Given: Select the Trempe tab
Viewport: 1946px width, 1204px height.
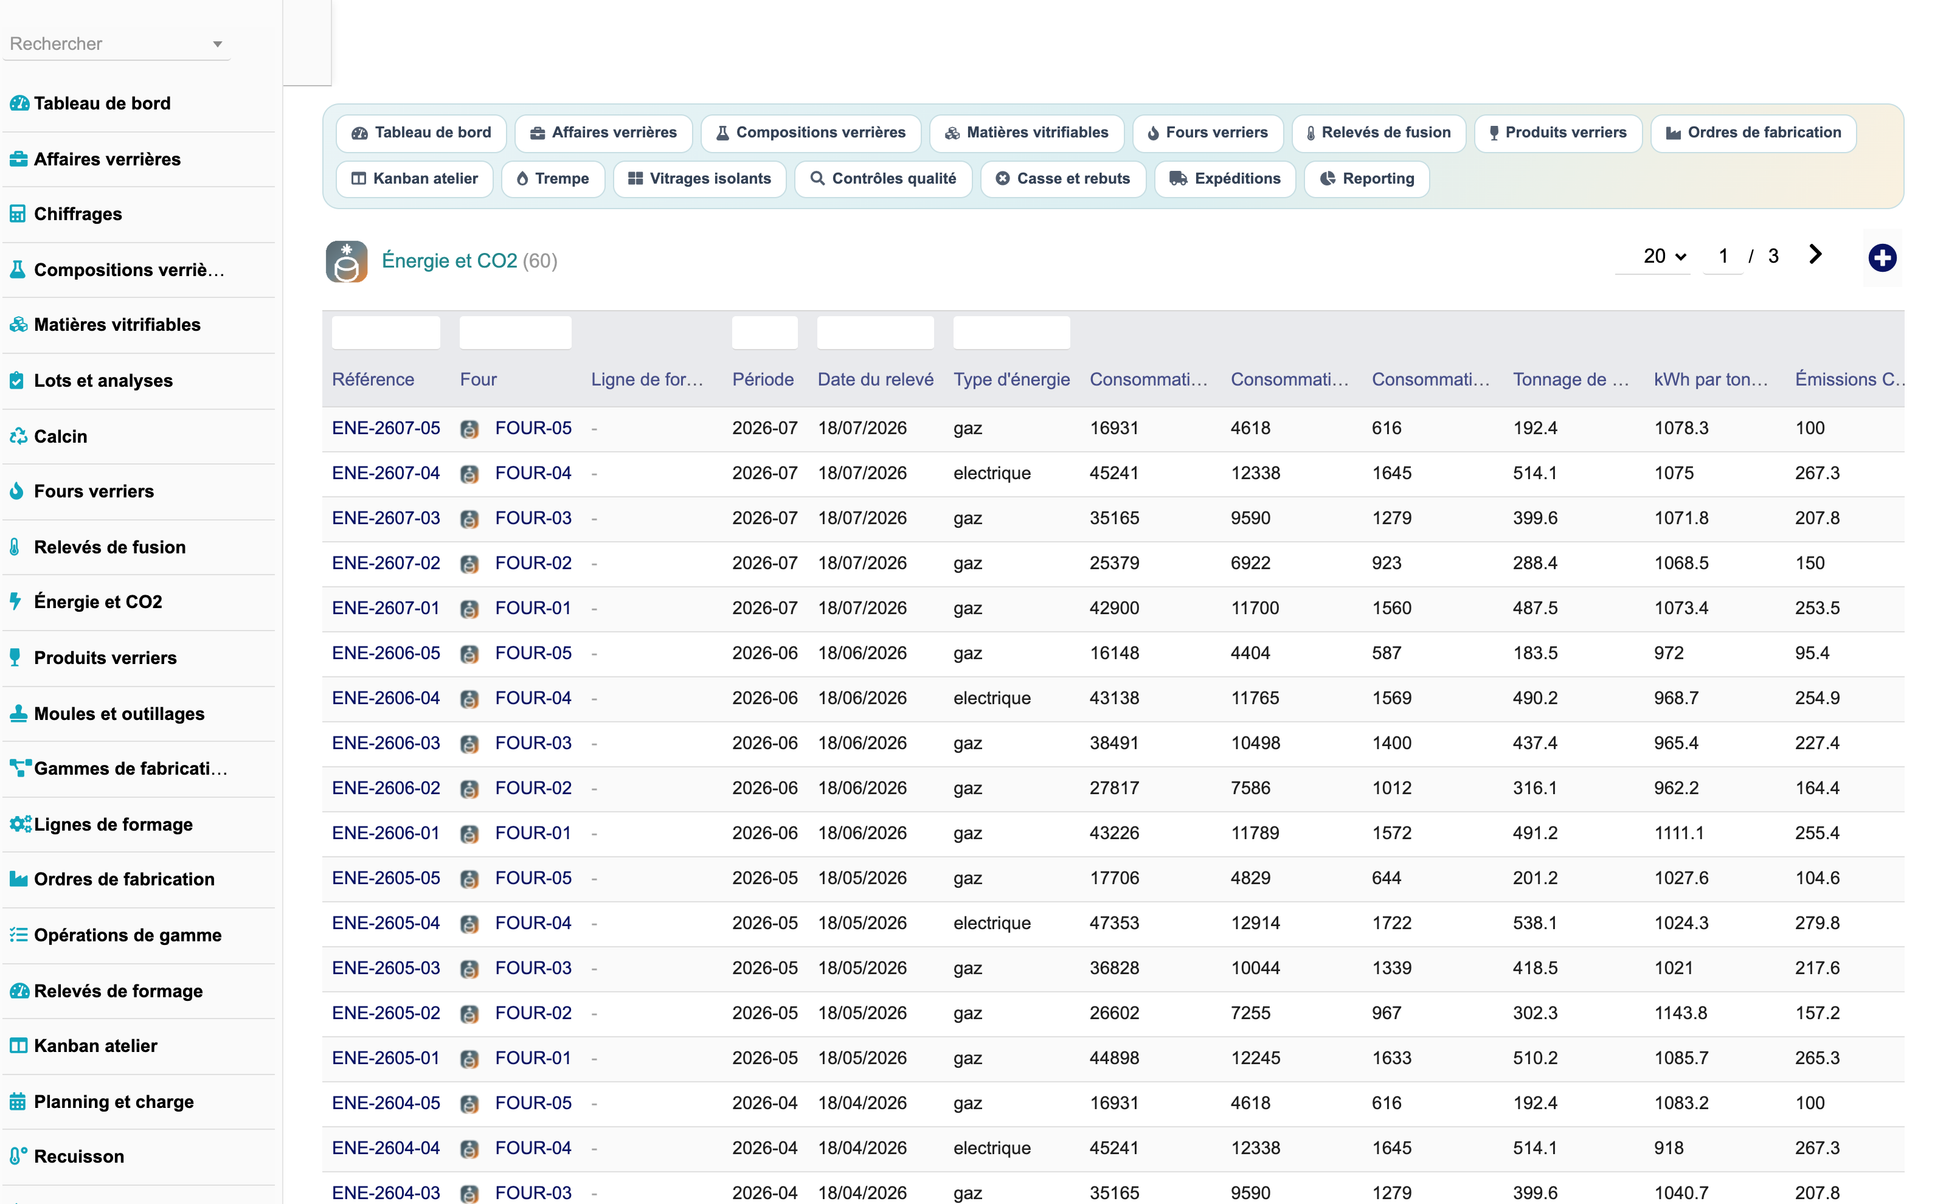Looking at the screenshot, I should 552,179.
